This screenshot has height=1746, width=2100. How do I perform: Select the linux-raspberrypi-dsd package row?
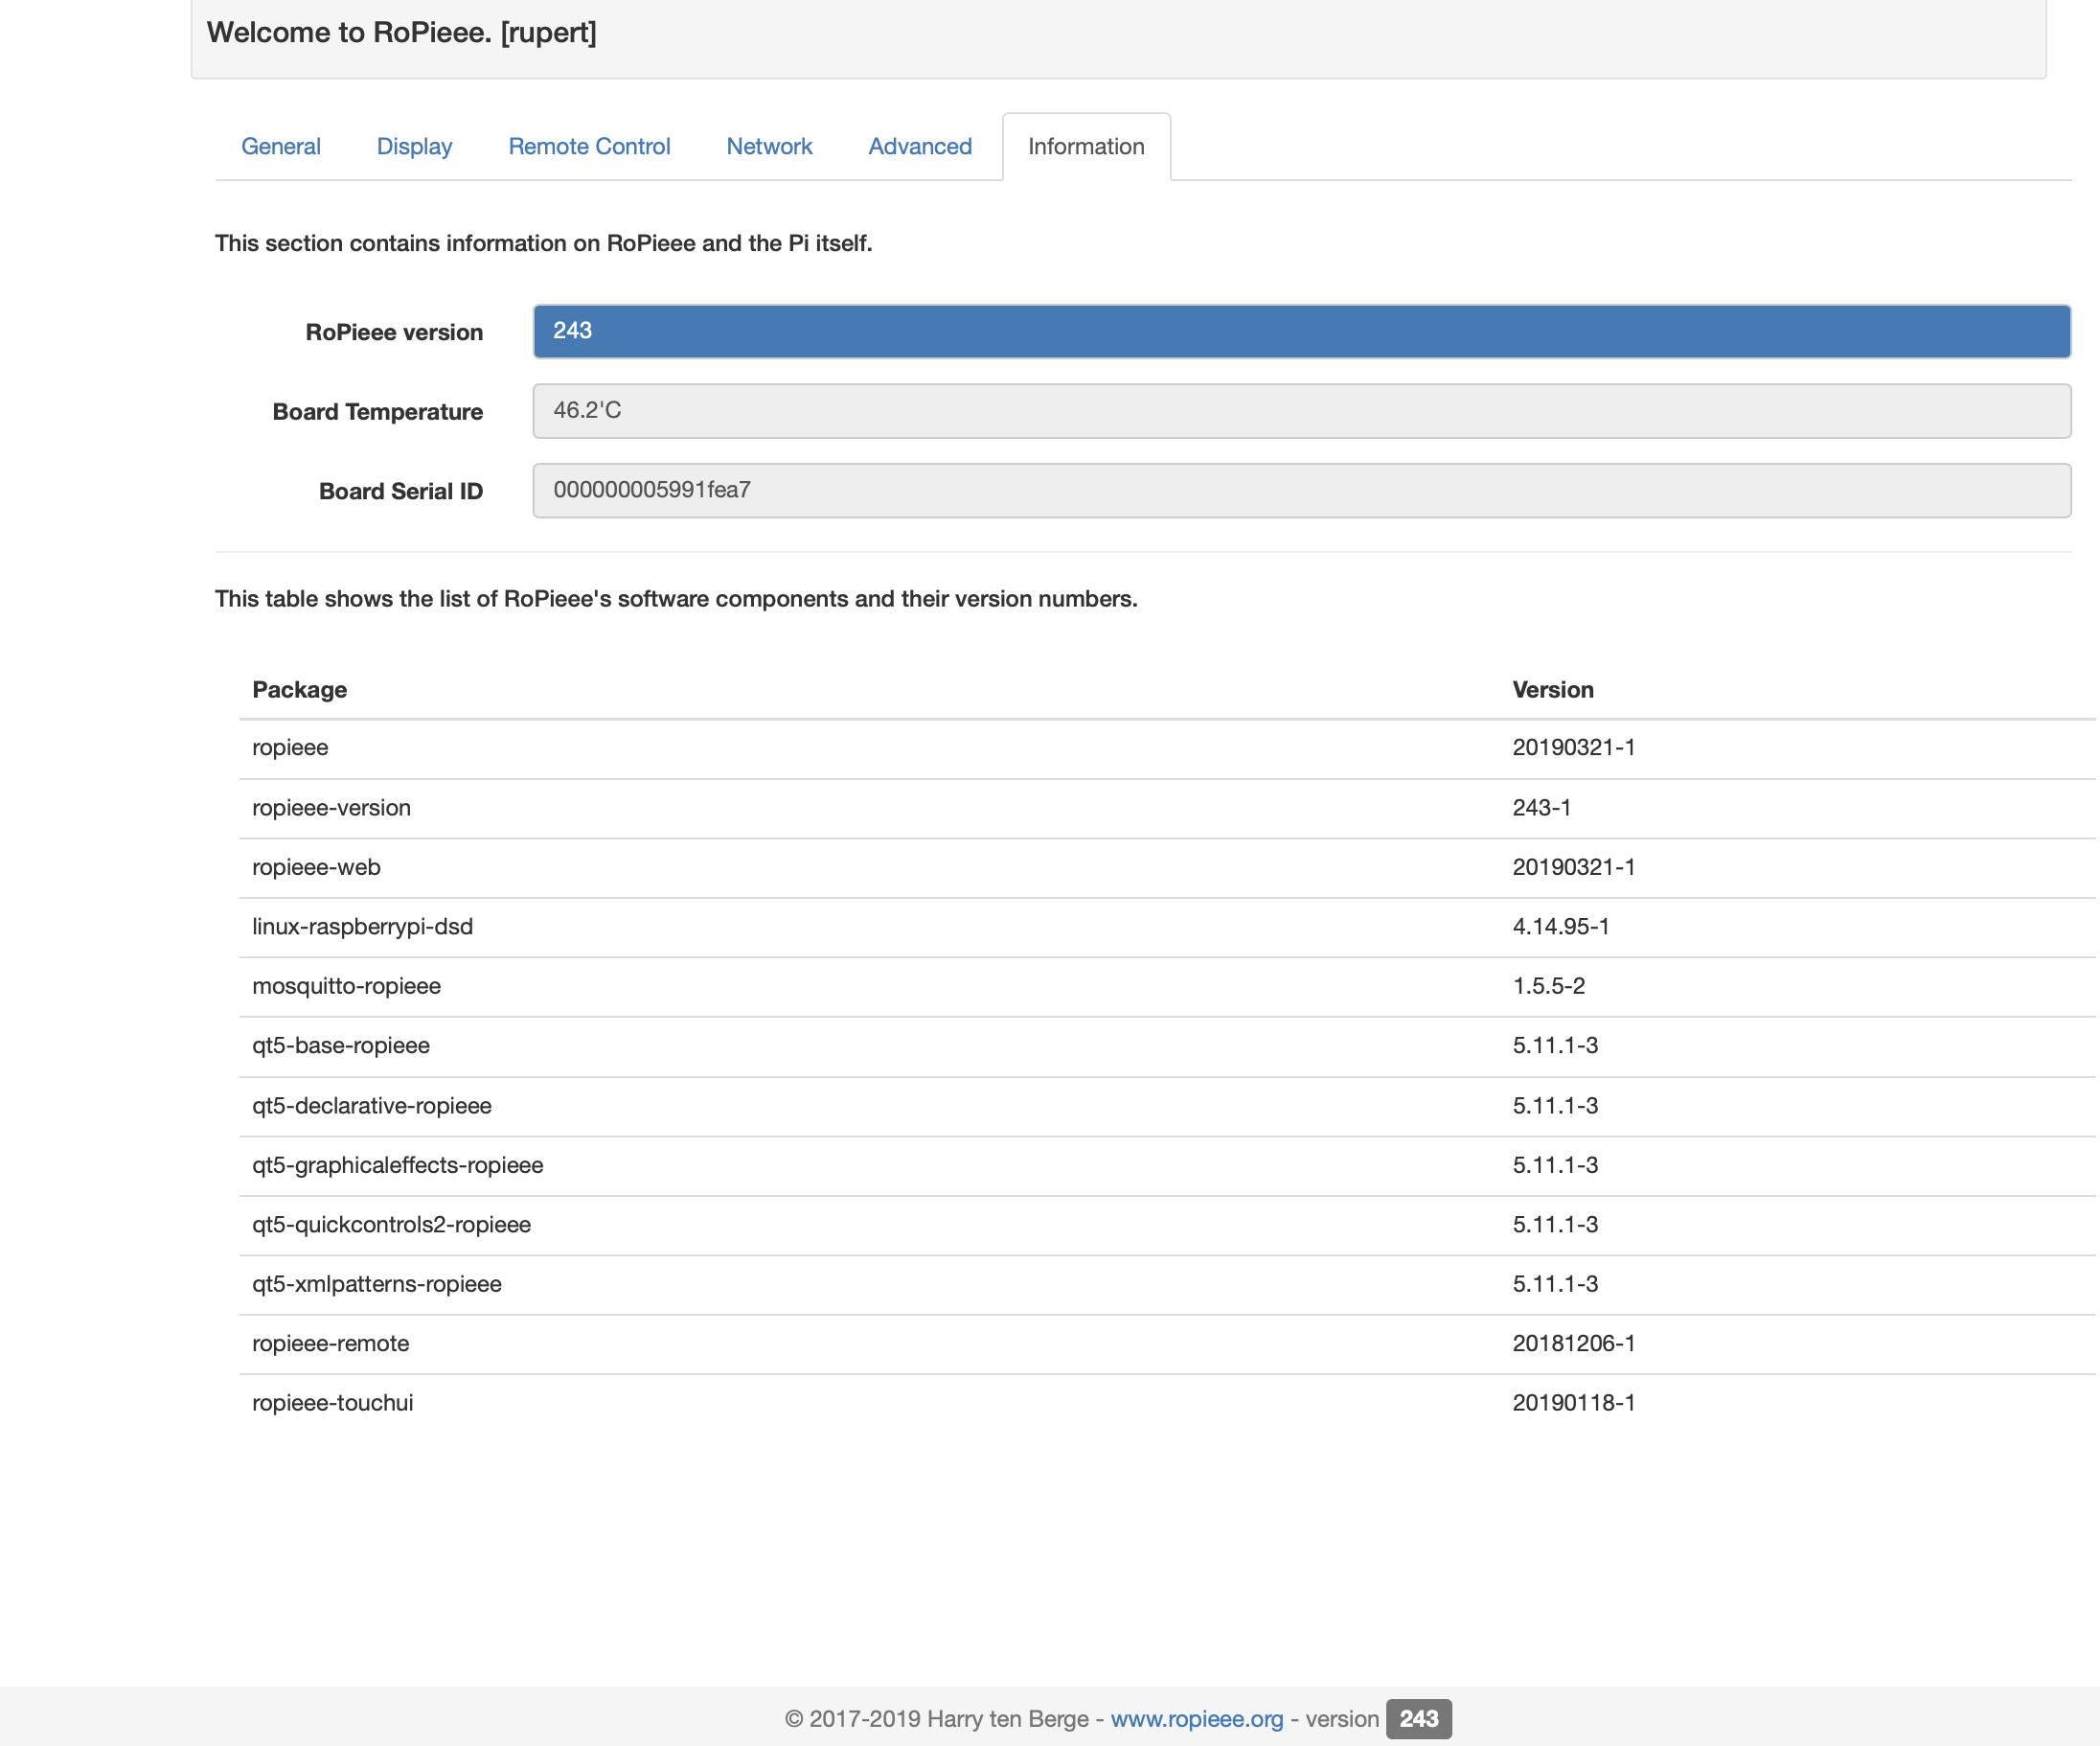(362, 926)
